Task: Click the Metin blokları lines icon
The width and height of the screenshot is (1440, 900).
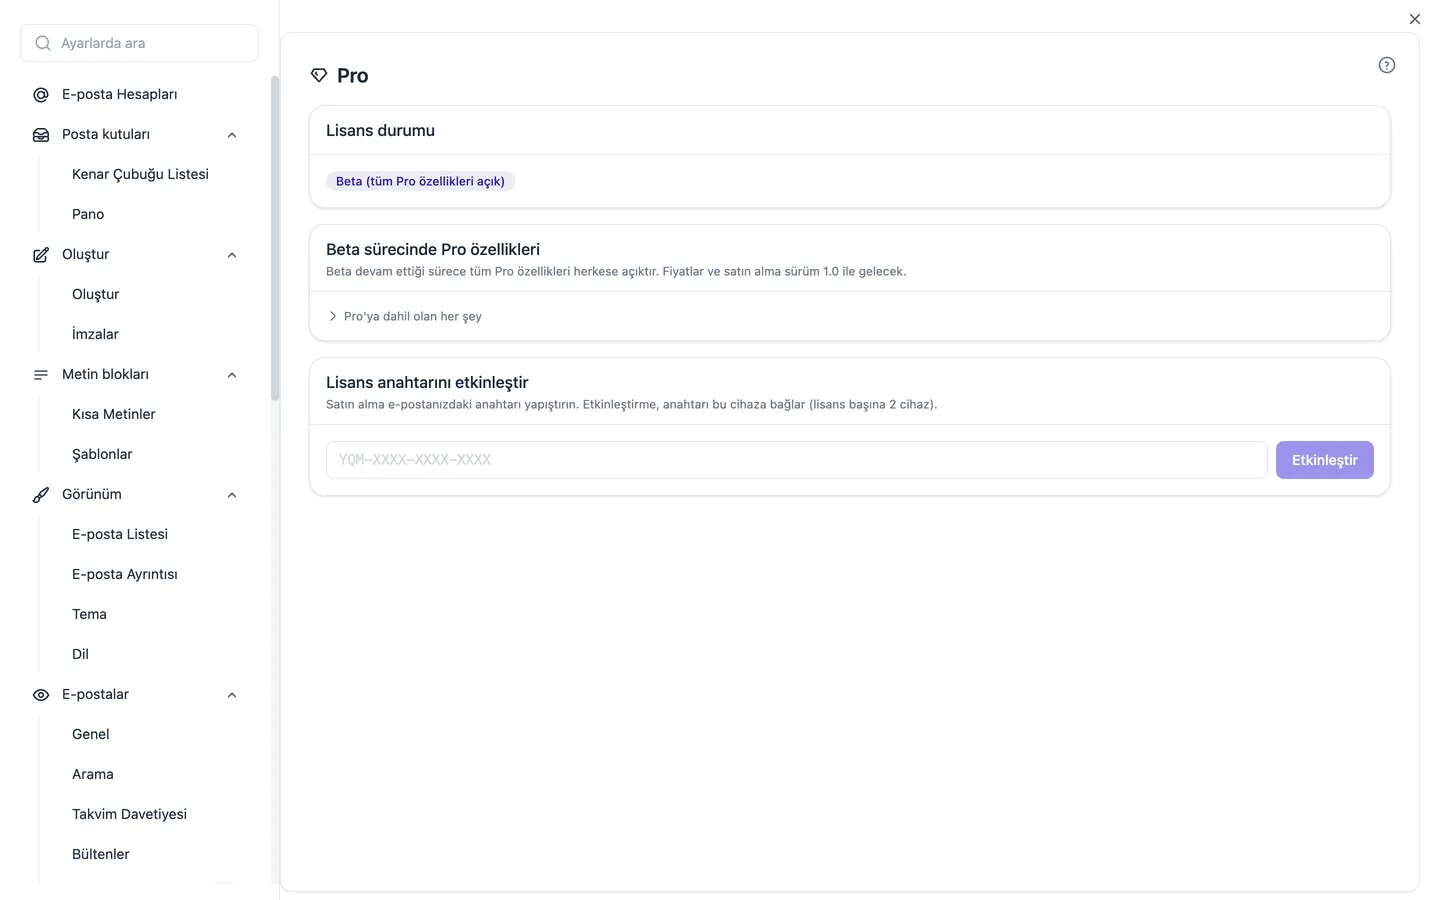Action: pyautogui.click(x=41, y=375)
